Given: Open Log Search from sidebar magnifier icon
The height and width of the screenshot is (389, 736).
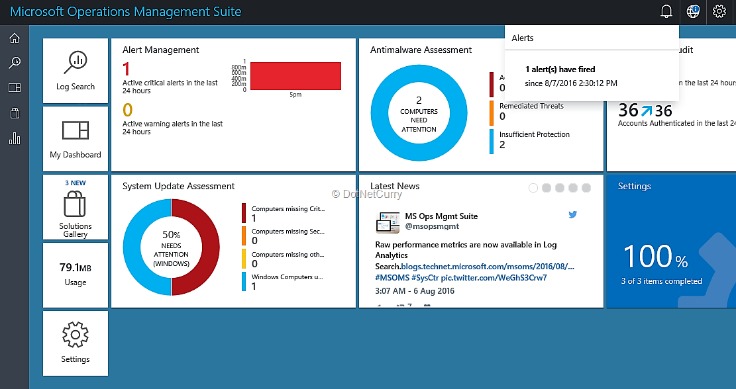Looking at the screenshot, I should 15,63.
